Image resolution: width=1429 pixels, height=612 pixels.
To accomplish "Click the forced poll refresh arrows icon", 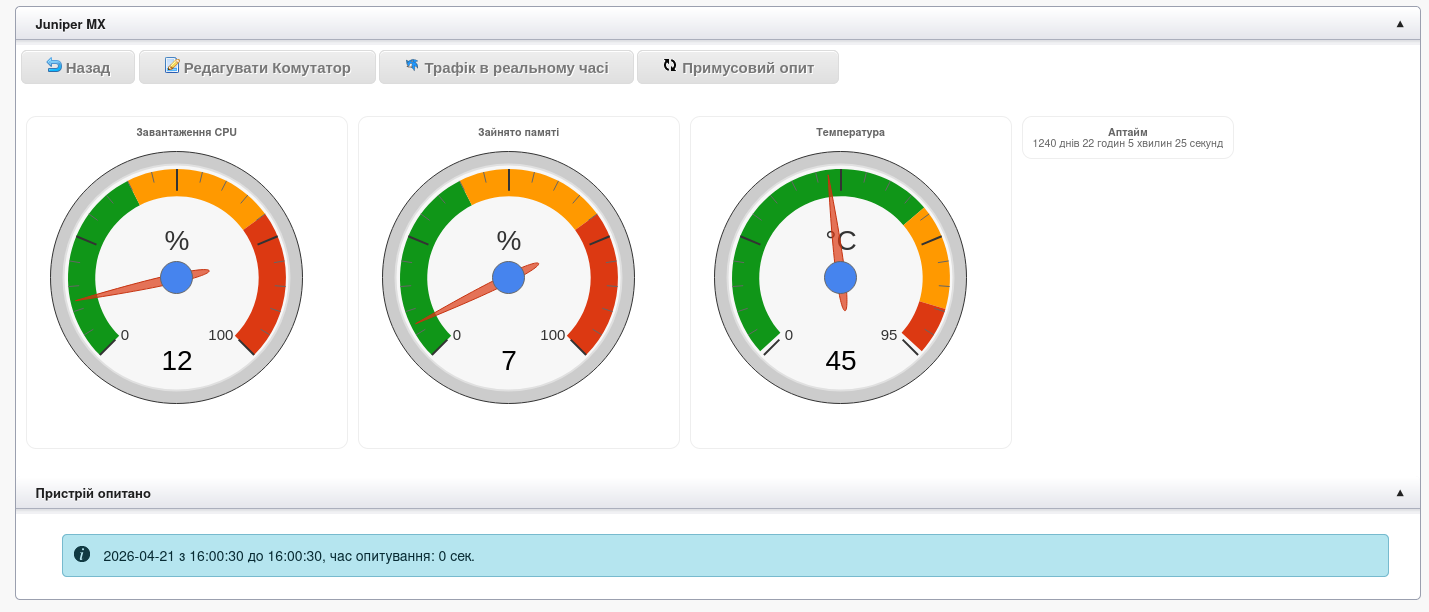I will click(670, 66).
